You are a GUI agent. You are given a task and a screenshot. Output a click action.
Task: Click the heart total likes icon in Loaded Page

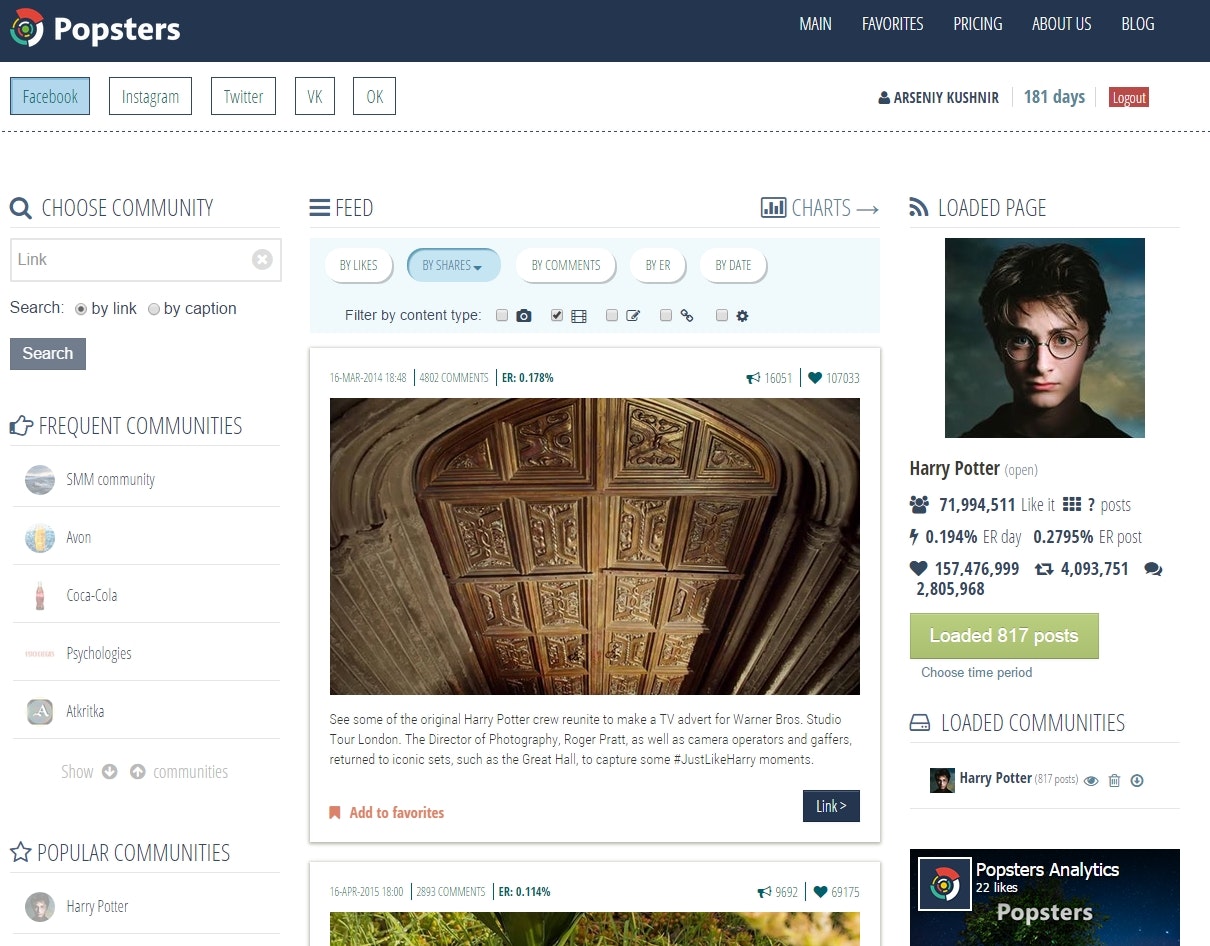point(919,568)
